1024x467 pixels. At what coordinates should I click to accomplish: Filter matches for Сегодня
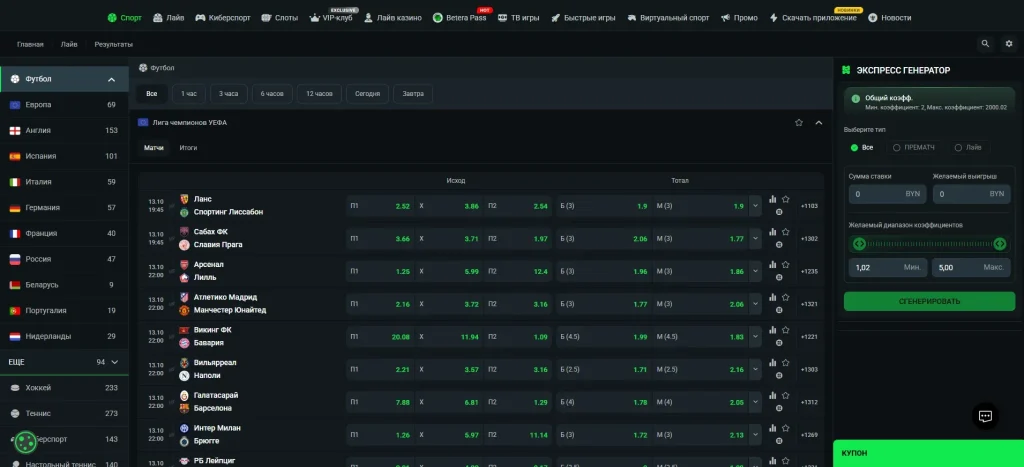coord(368,94)
